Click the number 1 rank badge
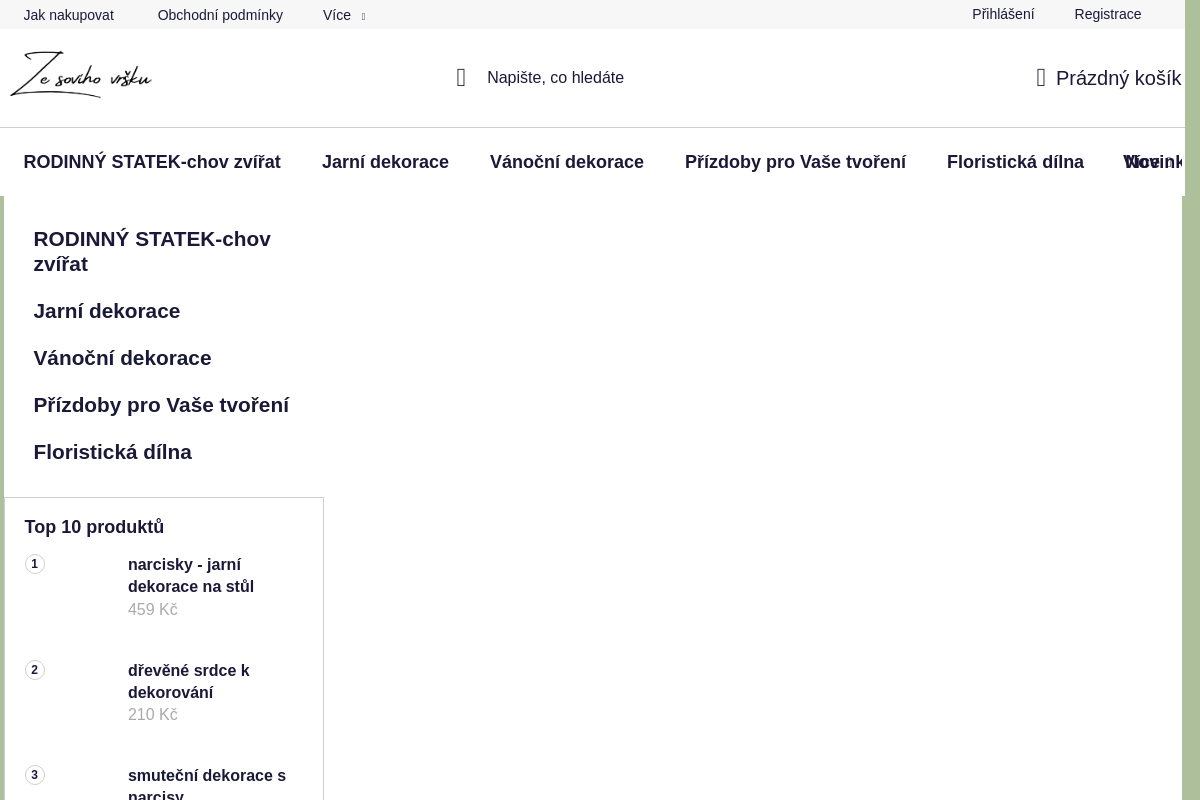Viewport: 1200px width, 800px height. pos(35,565)
